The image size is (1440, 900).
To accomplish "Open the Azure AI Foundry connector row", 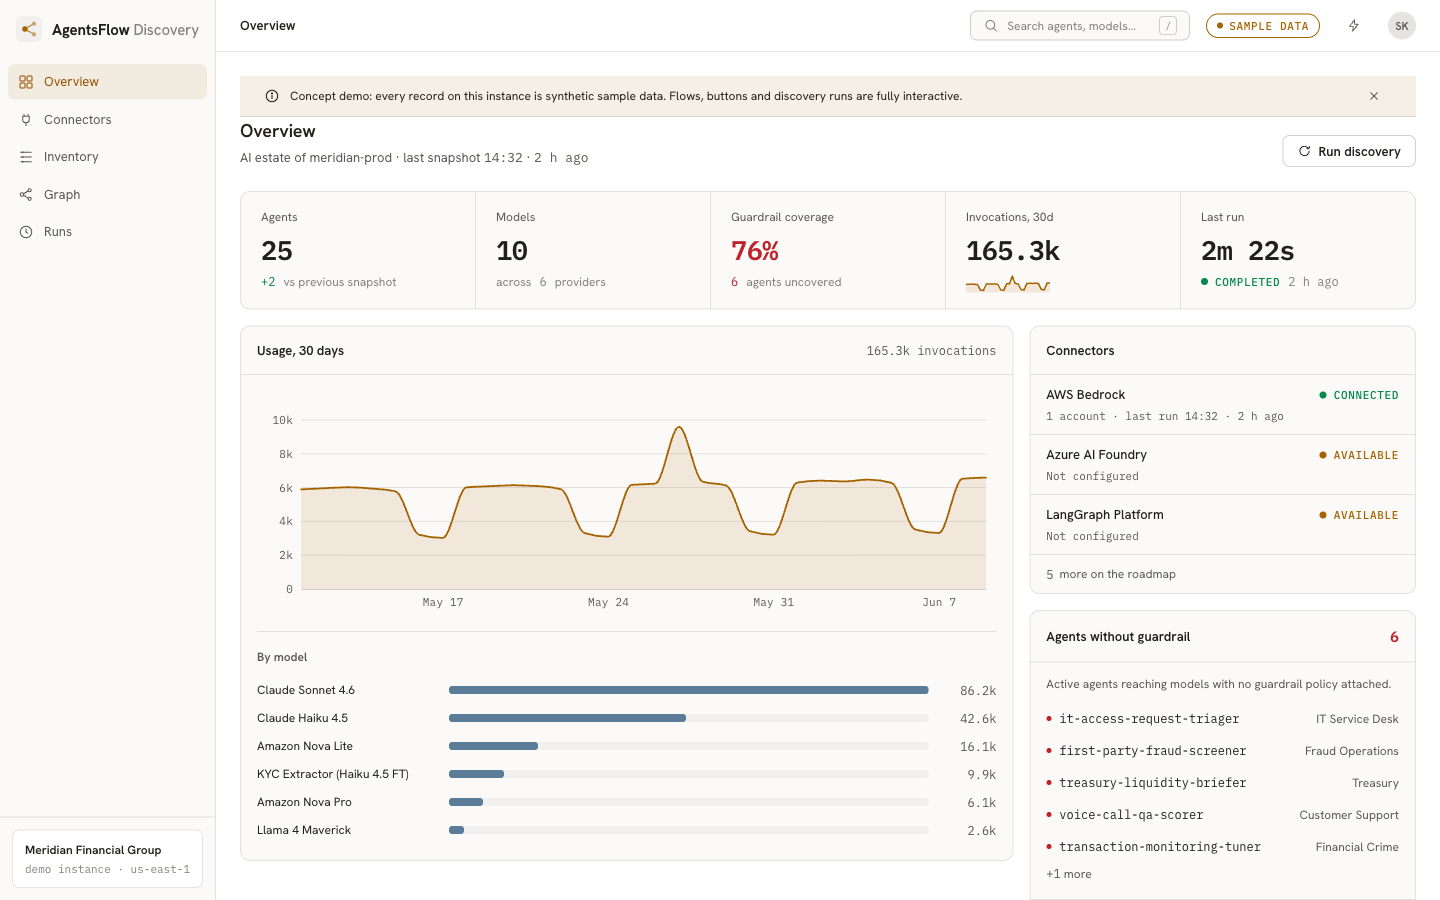I will (x=1222, y=465).
